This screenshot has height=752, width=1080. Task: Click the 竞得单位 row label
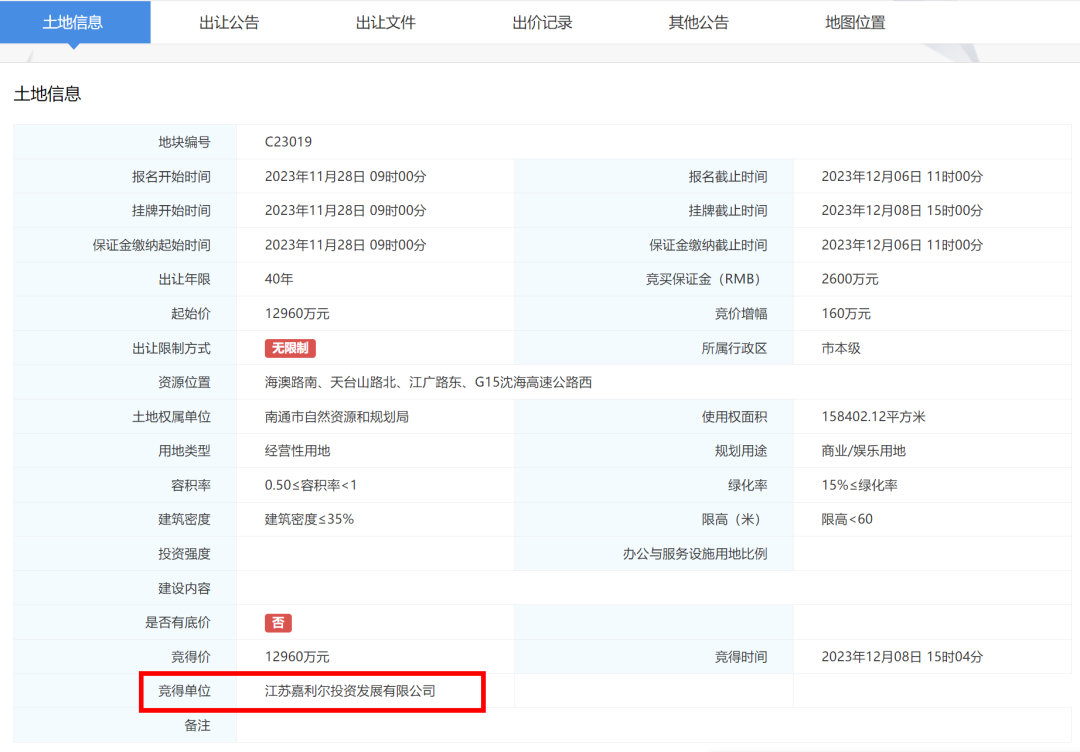[184, 691]
